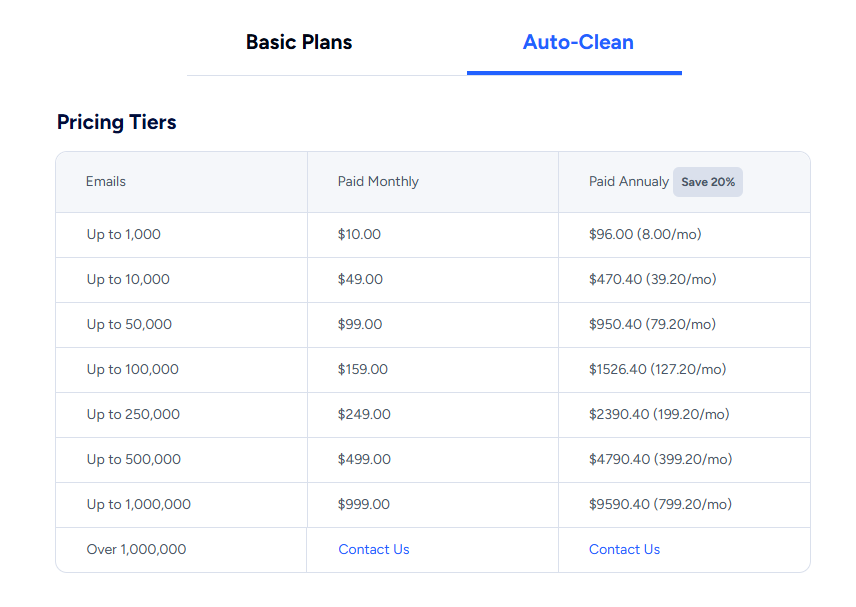Select the Up to 10,000 emails row
856x607 pixels.
pos(432,280)
